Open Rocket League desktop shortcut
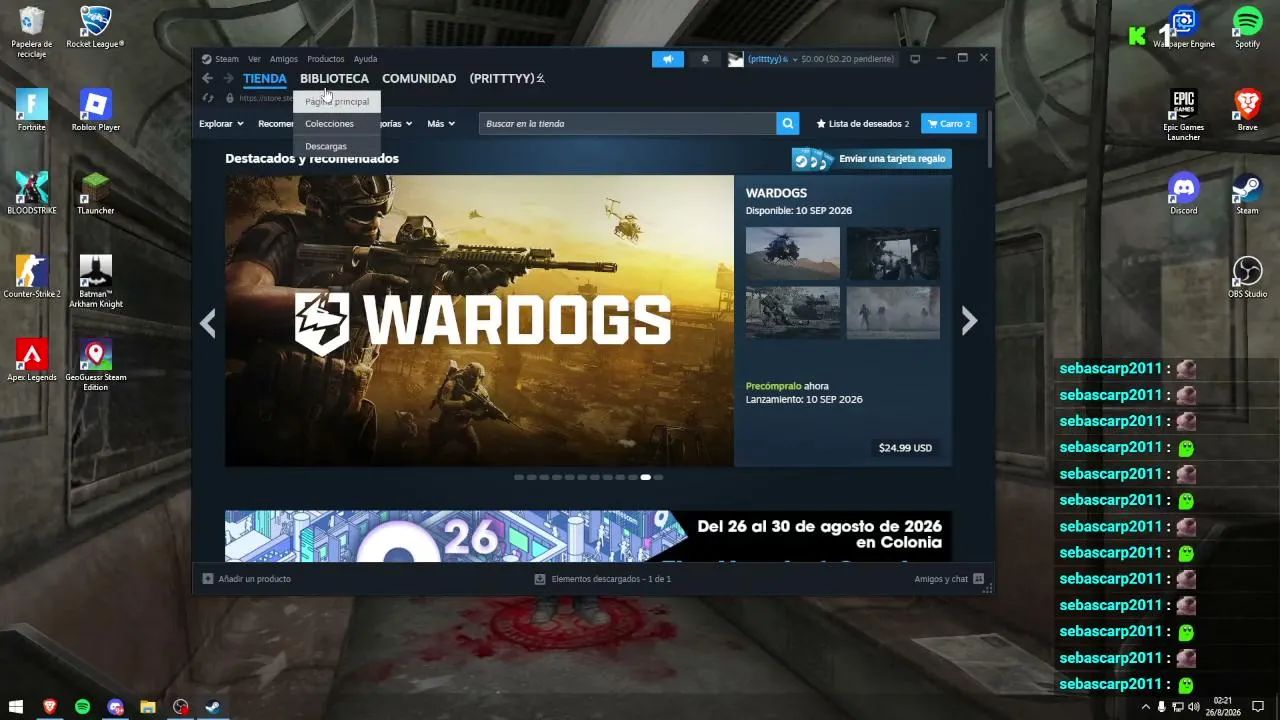This screenshot has height=720, width=1280. click(95, 27)
